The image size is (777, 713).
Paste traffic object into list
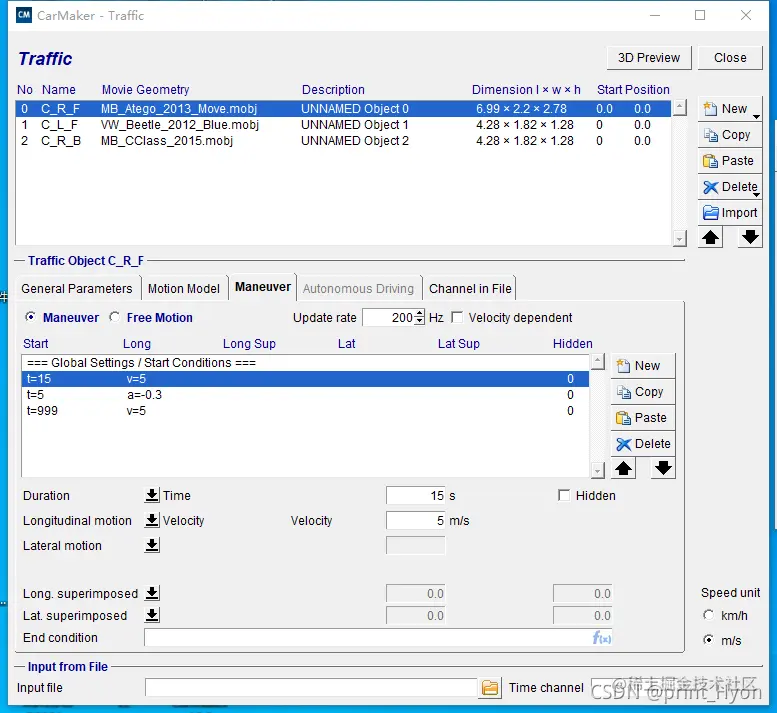[x=729, y=161]
